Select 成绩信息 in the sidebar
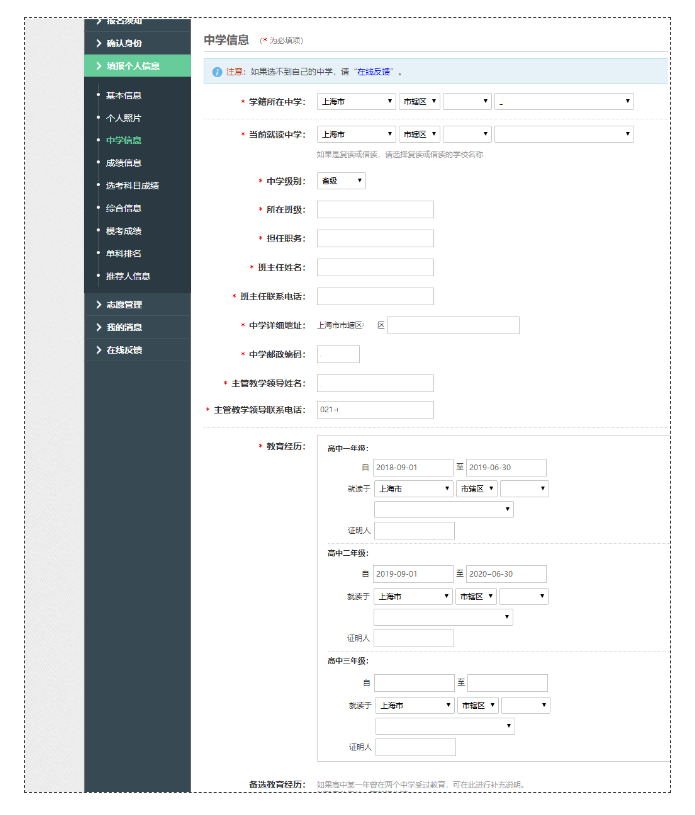 coord(123,163)
